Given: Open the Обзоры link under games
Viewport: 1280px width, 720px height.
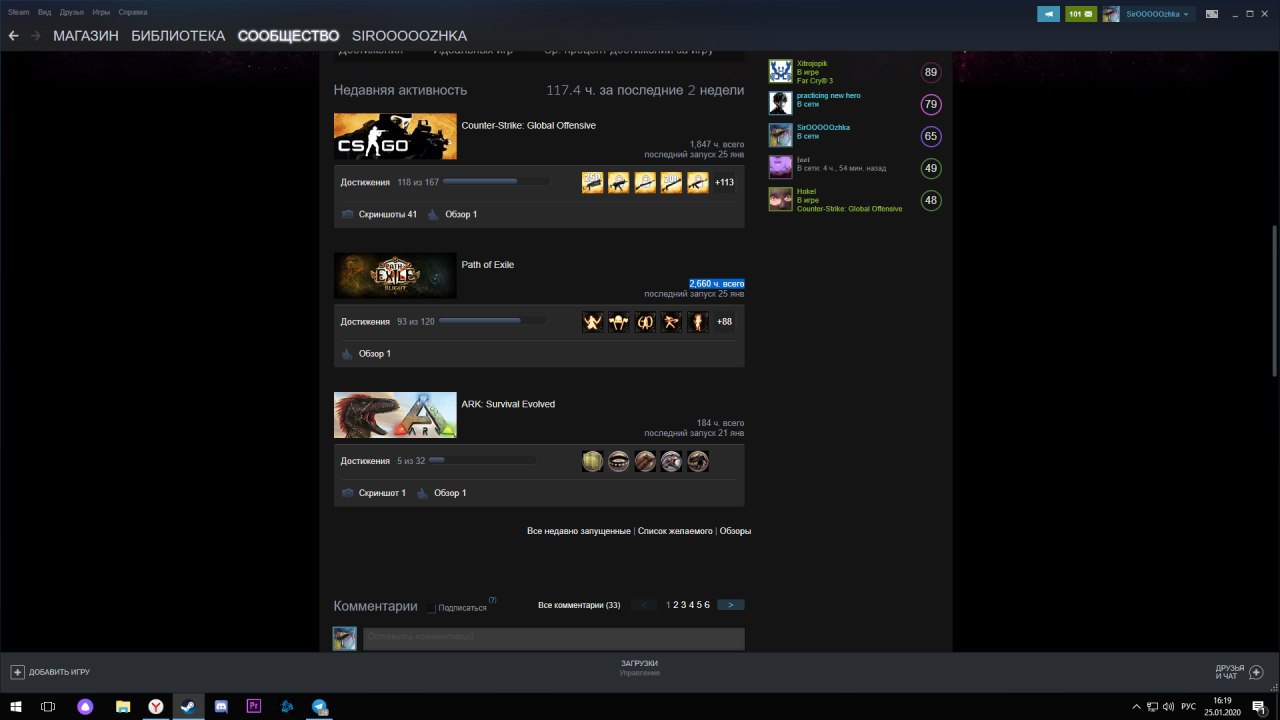Looking at the screenshot, I should [735, 531].
